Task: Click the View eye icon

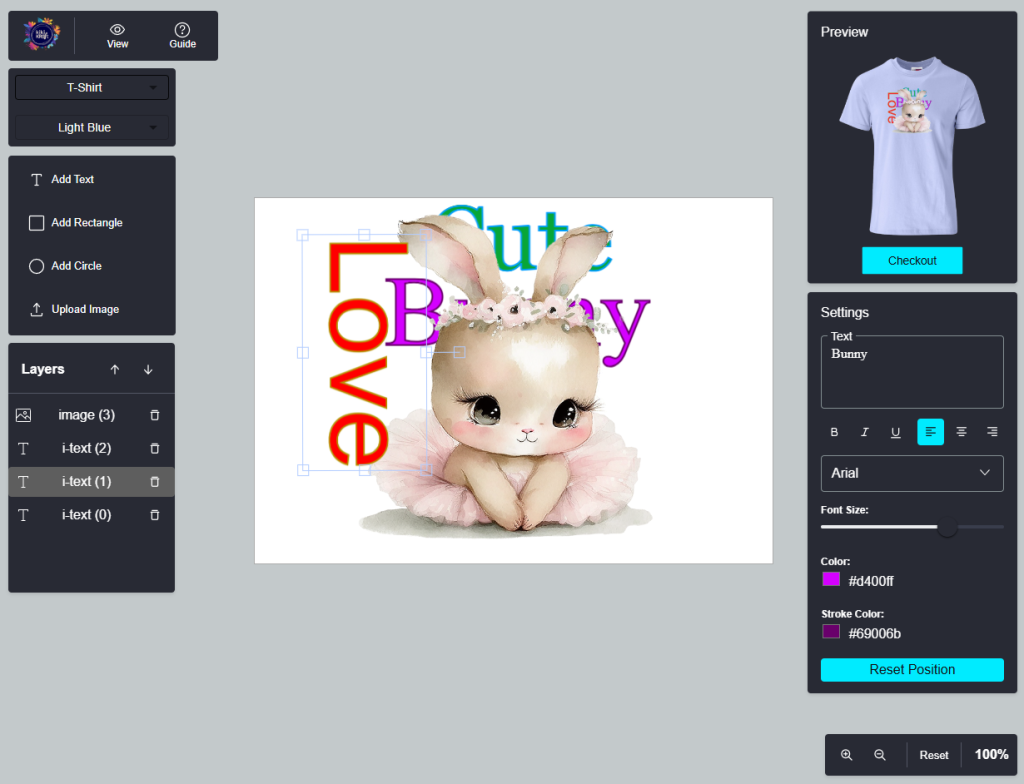Action: click(118, 30)
